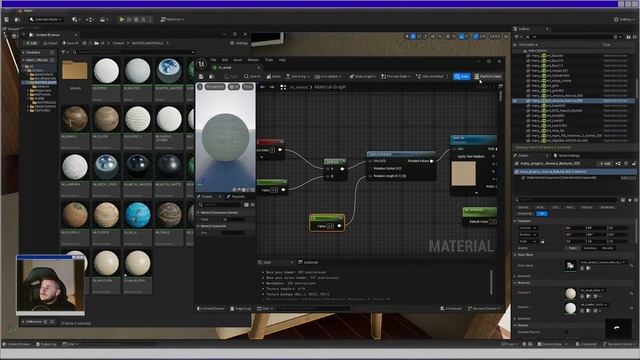Click the graph navigate forward arrow

pyautogui.click(x=272, y=87)
